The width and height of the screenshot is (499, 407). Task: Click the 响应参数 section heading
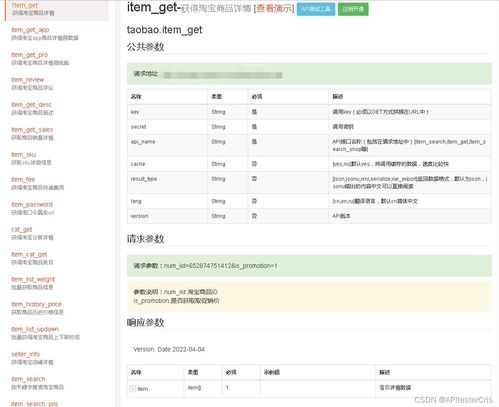tap(145, 323)
